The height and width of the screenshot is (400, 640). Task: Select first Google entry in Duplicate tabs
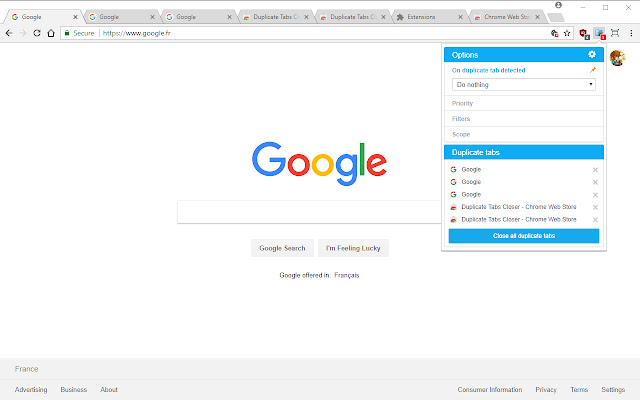(x=471, y=169)
